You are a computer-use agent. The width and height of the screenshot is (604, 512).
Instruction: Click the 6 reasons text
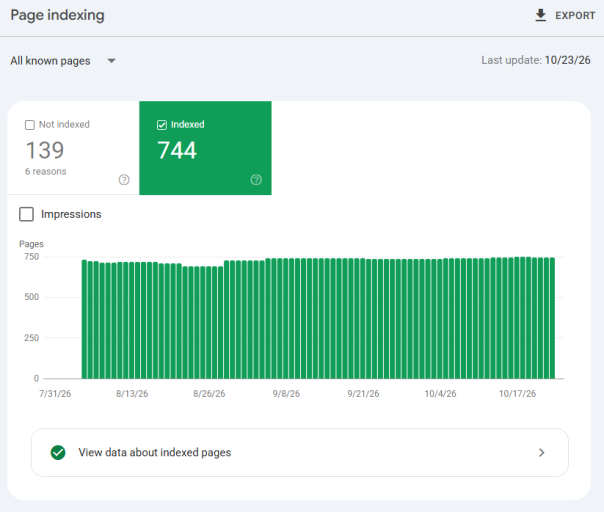(x=46, y=171)
